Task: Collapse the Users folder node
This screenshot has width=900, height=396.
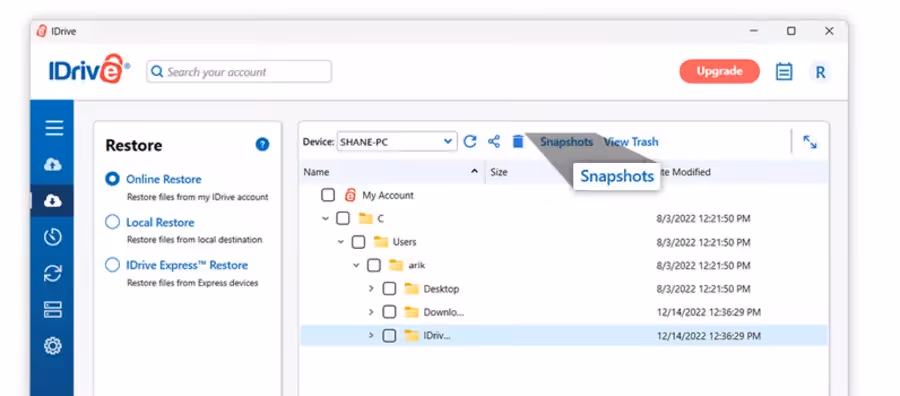Action: (341, 242)
